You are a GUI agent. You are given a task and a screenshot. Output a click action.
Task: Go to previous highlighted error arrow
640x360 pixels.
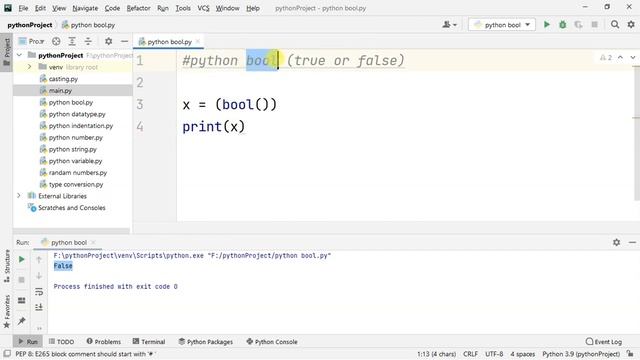[620, 58]
